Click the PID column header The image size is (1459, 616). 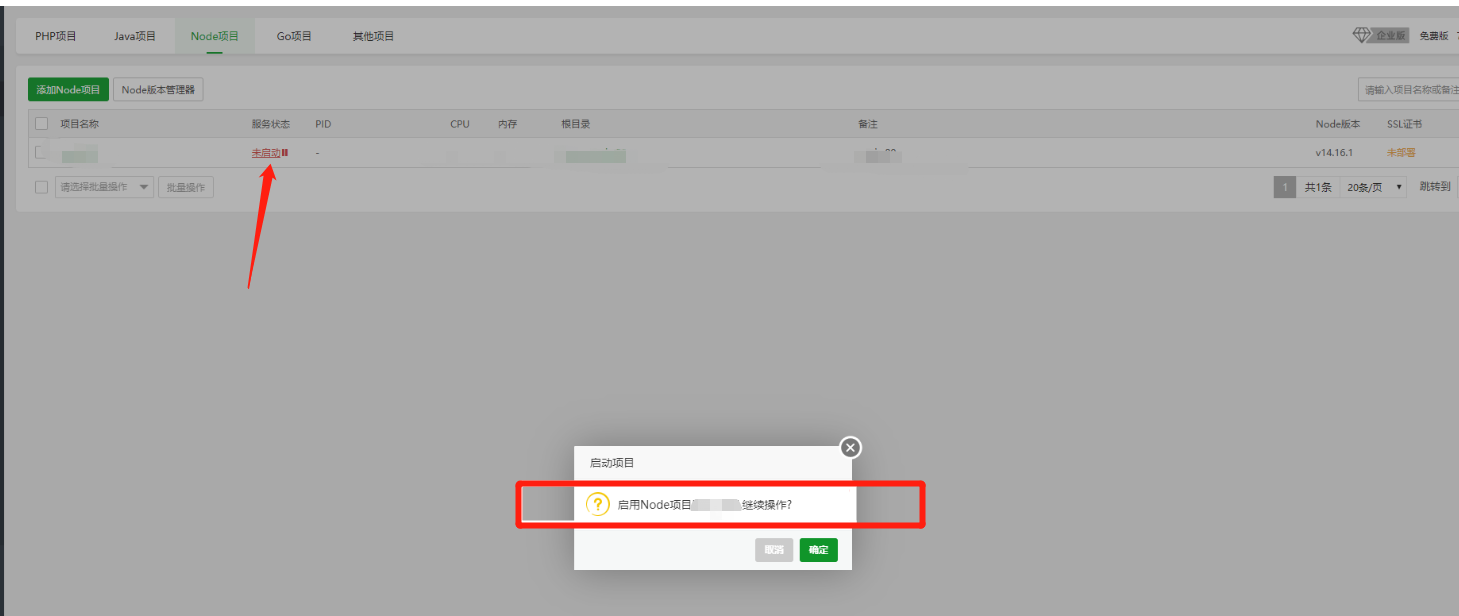coord(323,124)
